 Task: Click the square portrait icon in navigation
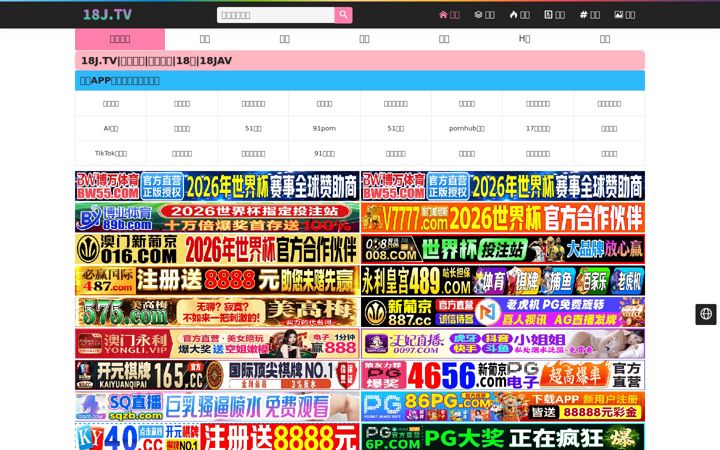(x=548, y=15)
